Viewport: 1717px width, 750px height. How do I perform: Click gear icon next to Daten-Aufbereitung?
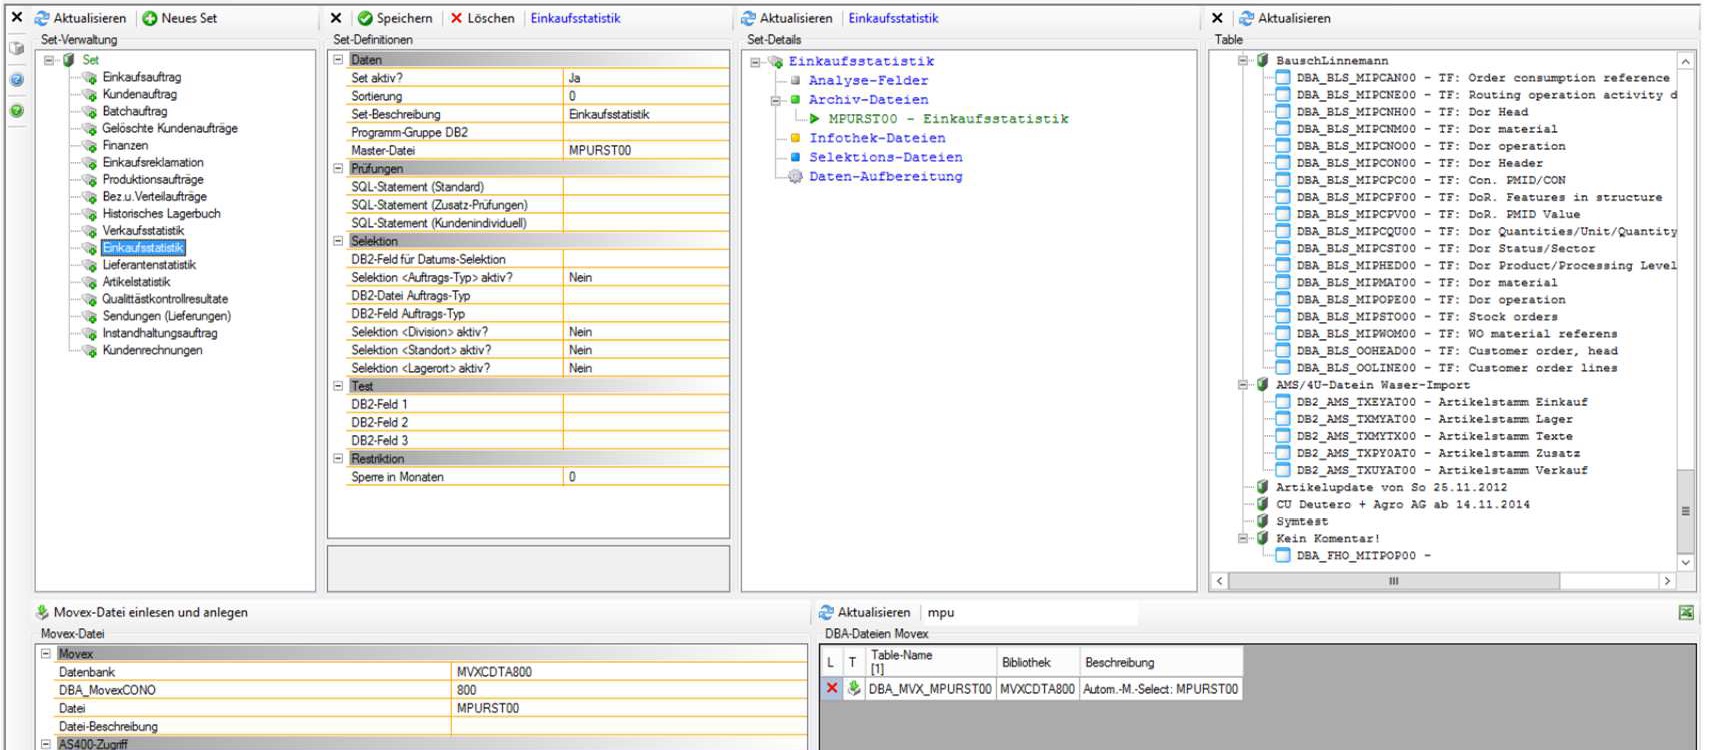click(x=795, y=176)
